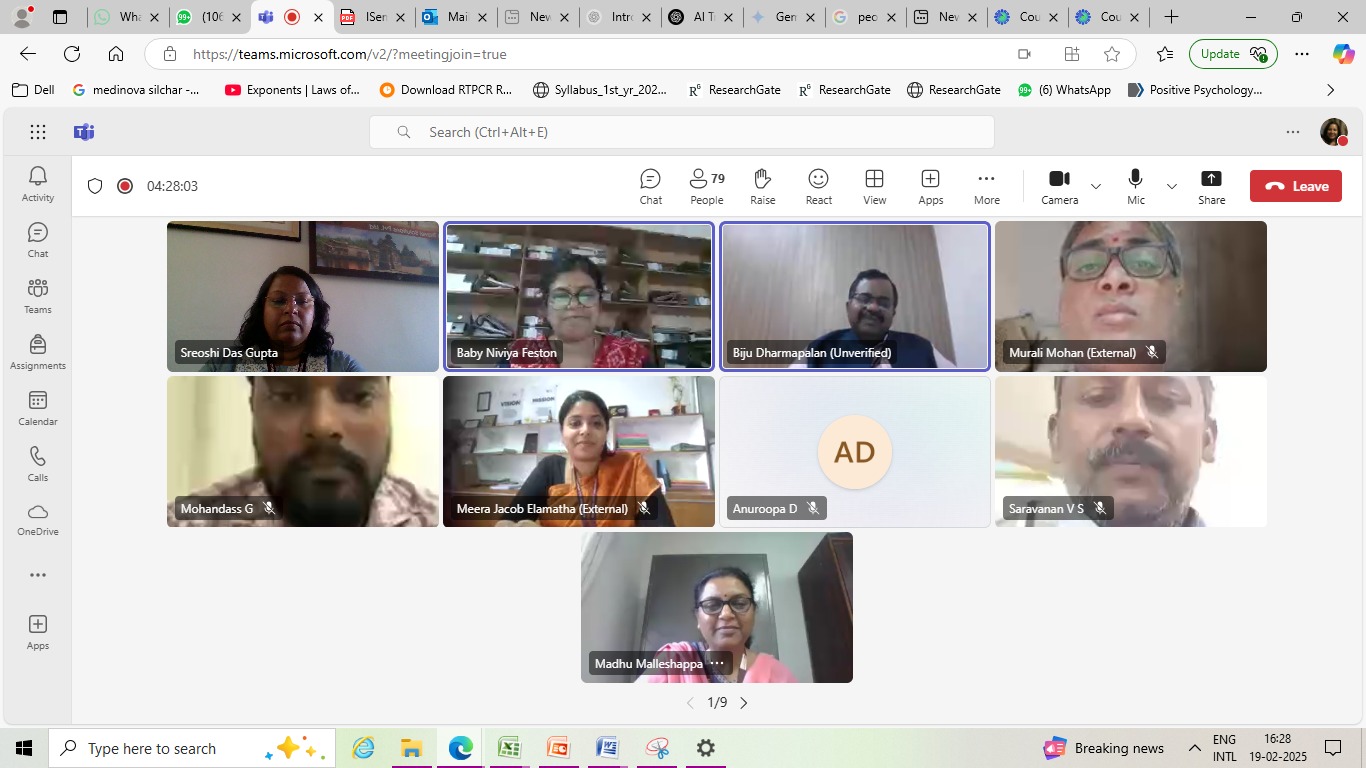This screenshot has height=768, width=1366.
Task: Switch to the Gemini browser tab
Action: pyautogui.click(x=784, y=17)
